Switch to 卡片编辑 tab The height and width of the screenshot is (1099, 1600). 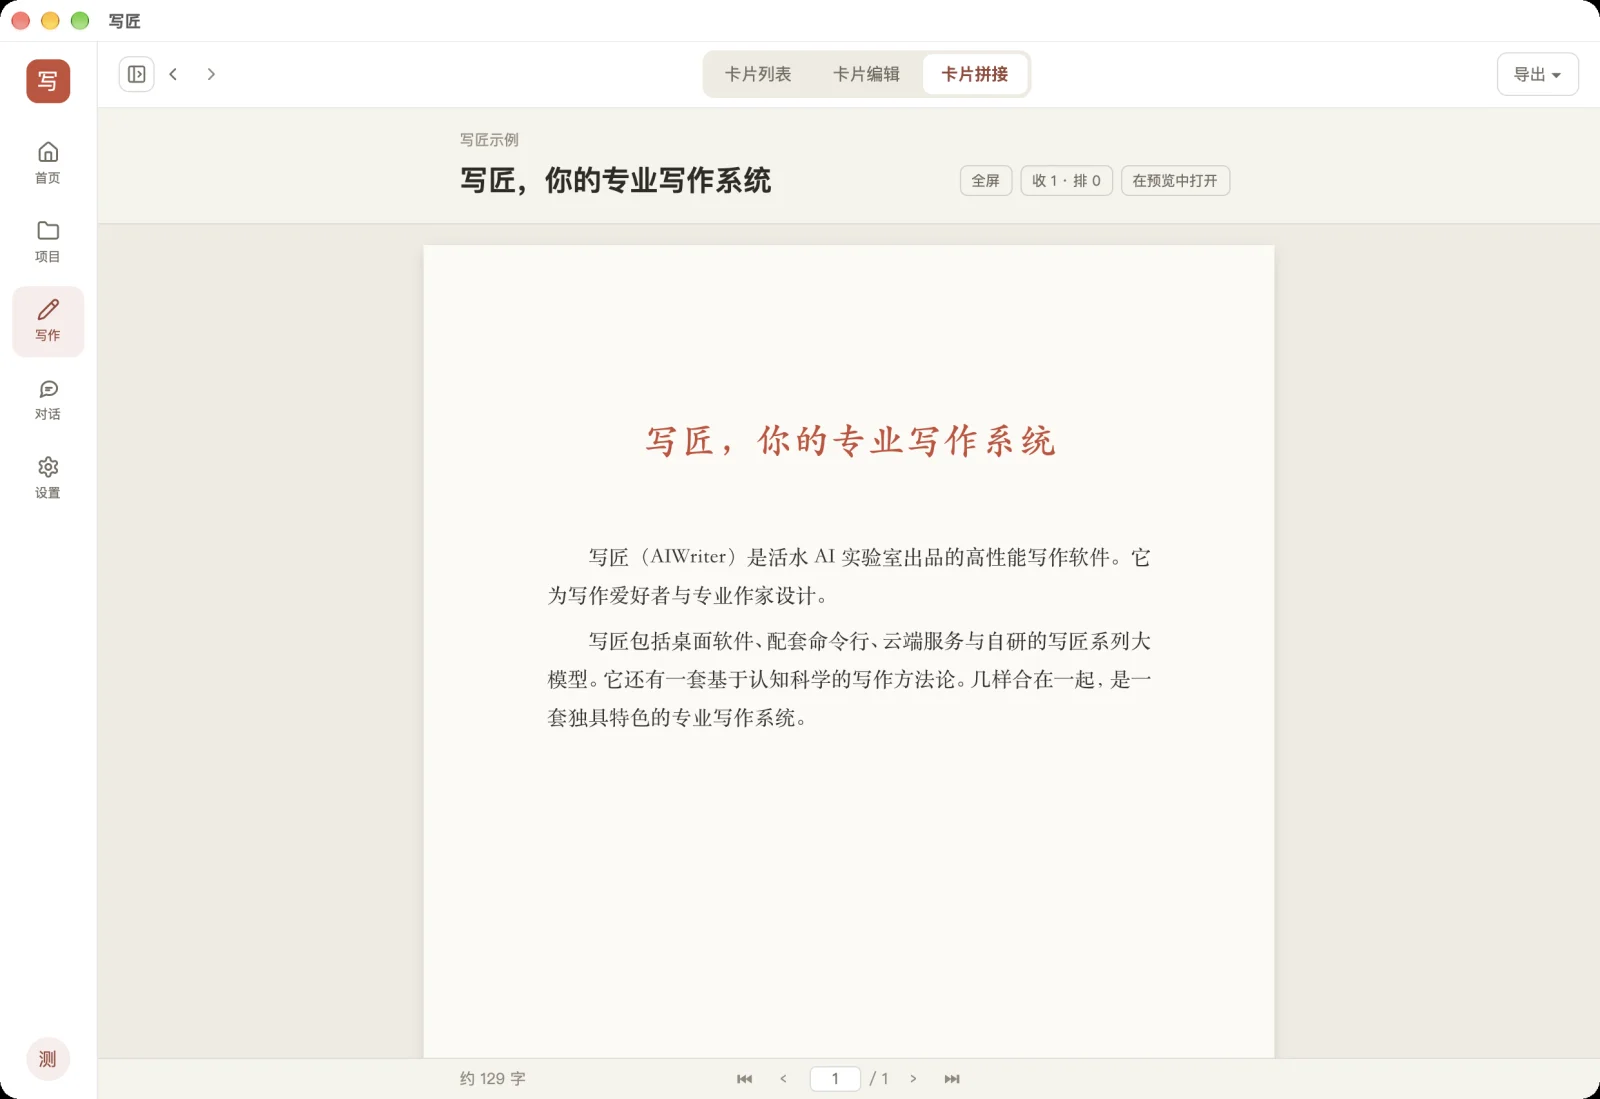tap(866, 74)
